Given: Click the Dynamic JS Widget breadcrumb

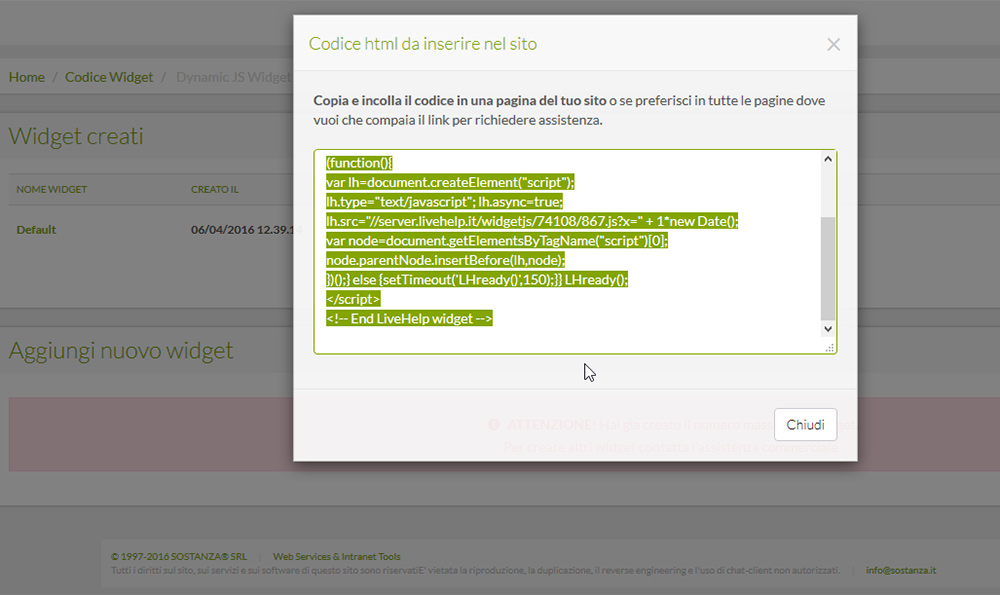Looking at the screenshot, I should point(233,77).
